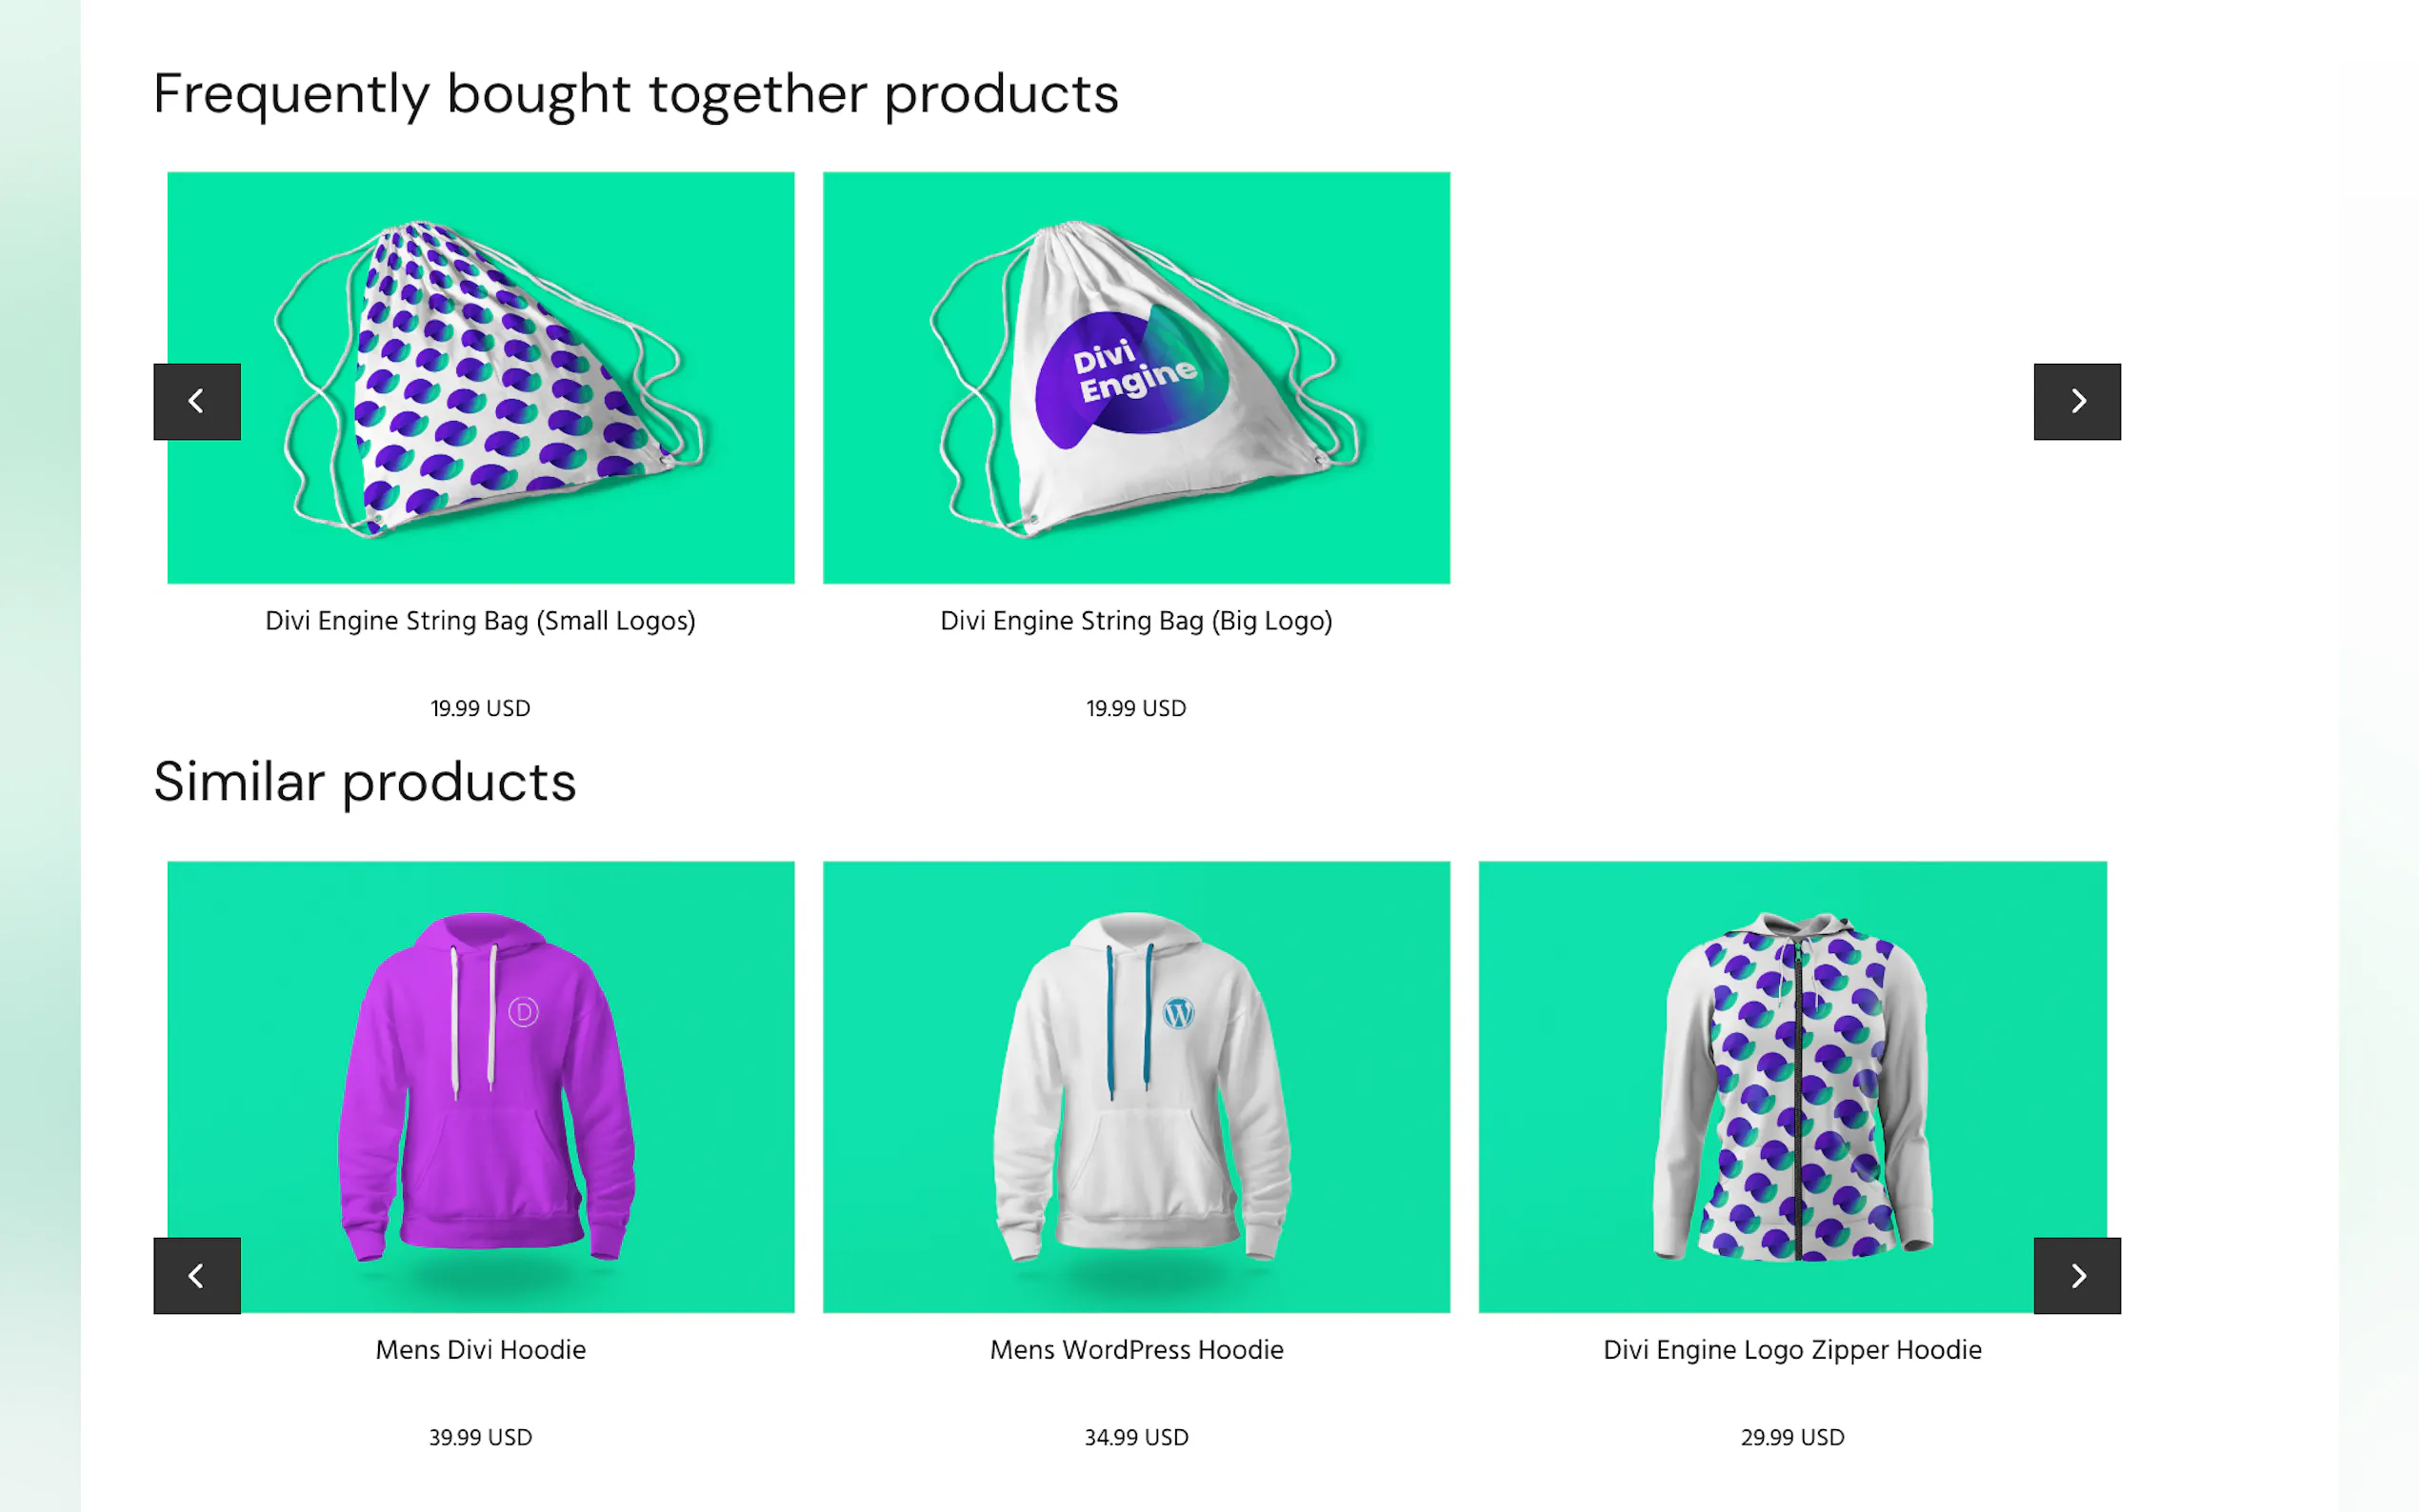Select the purple Mens Divi Hoodie image
Screen dimensions: 2419x1512
480,1085
